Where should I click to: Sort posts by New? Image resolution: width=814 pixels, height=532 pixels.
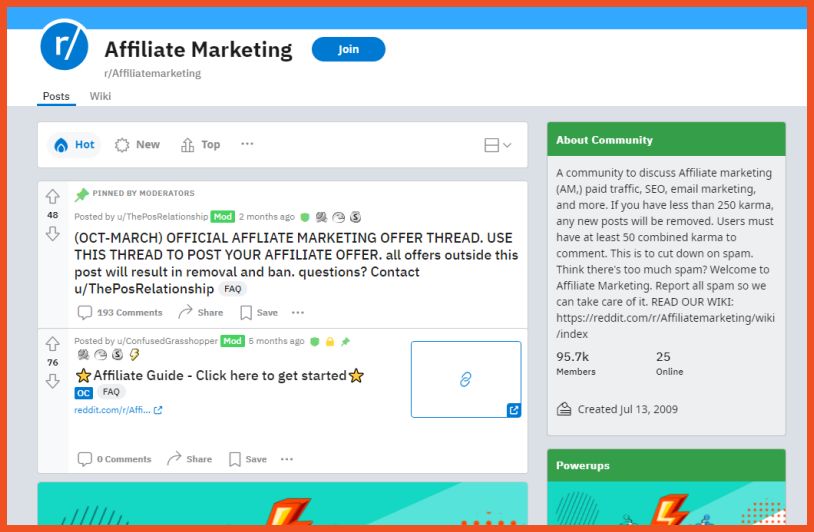[138, 145]
